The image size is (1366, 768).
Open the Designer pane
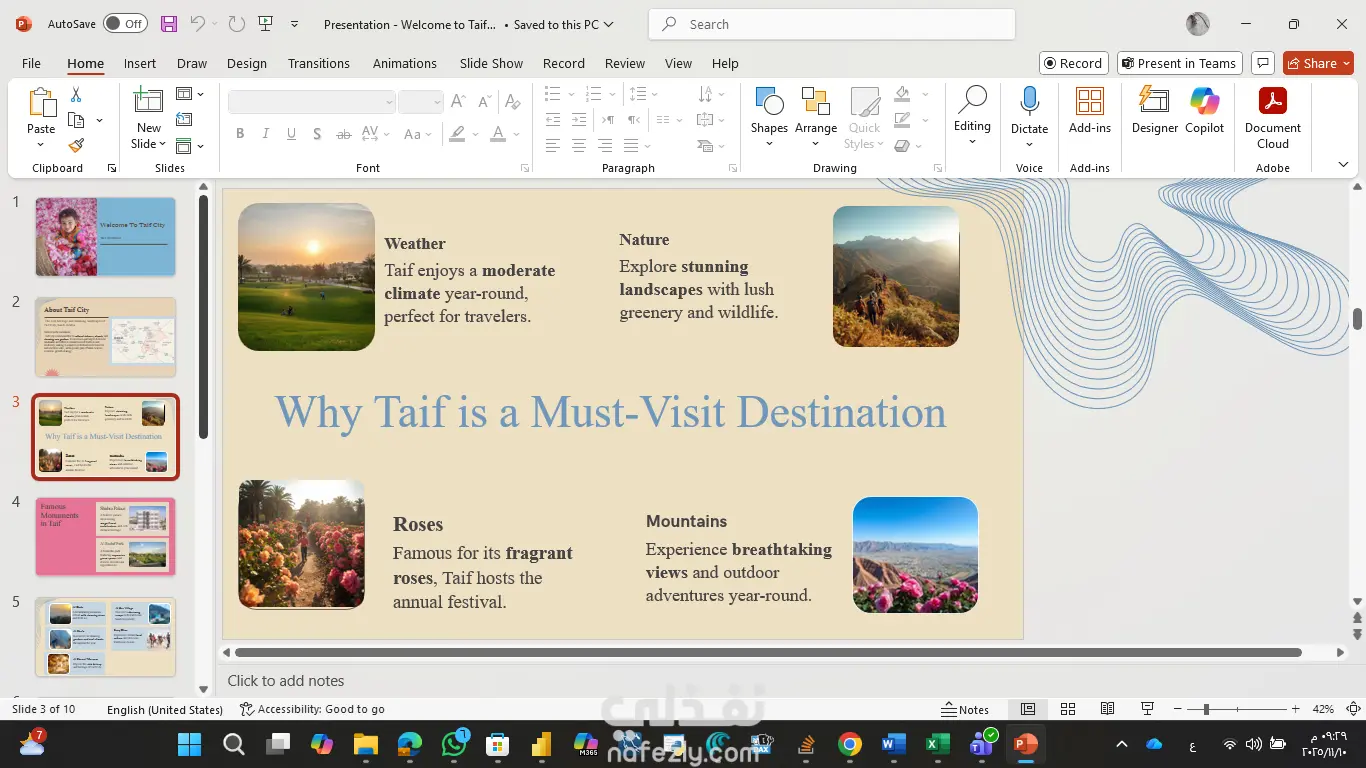click(1154, 110)
